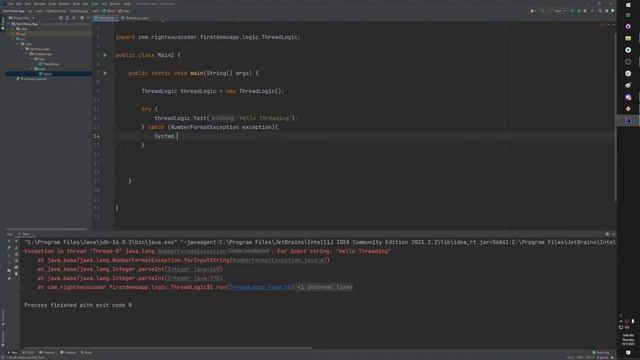The width and height of the screenshot is (640, 360).
Task: Hide the Project tool window
Action: click(89, 18)
